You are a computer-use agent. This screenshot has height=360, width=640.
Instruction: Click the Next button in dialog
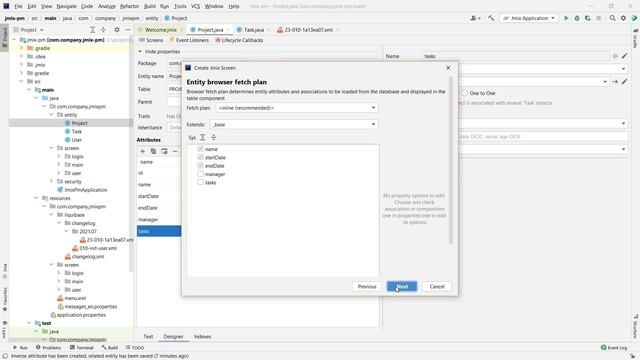click(402, 287)
